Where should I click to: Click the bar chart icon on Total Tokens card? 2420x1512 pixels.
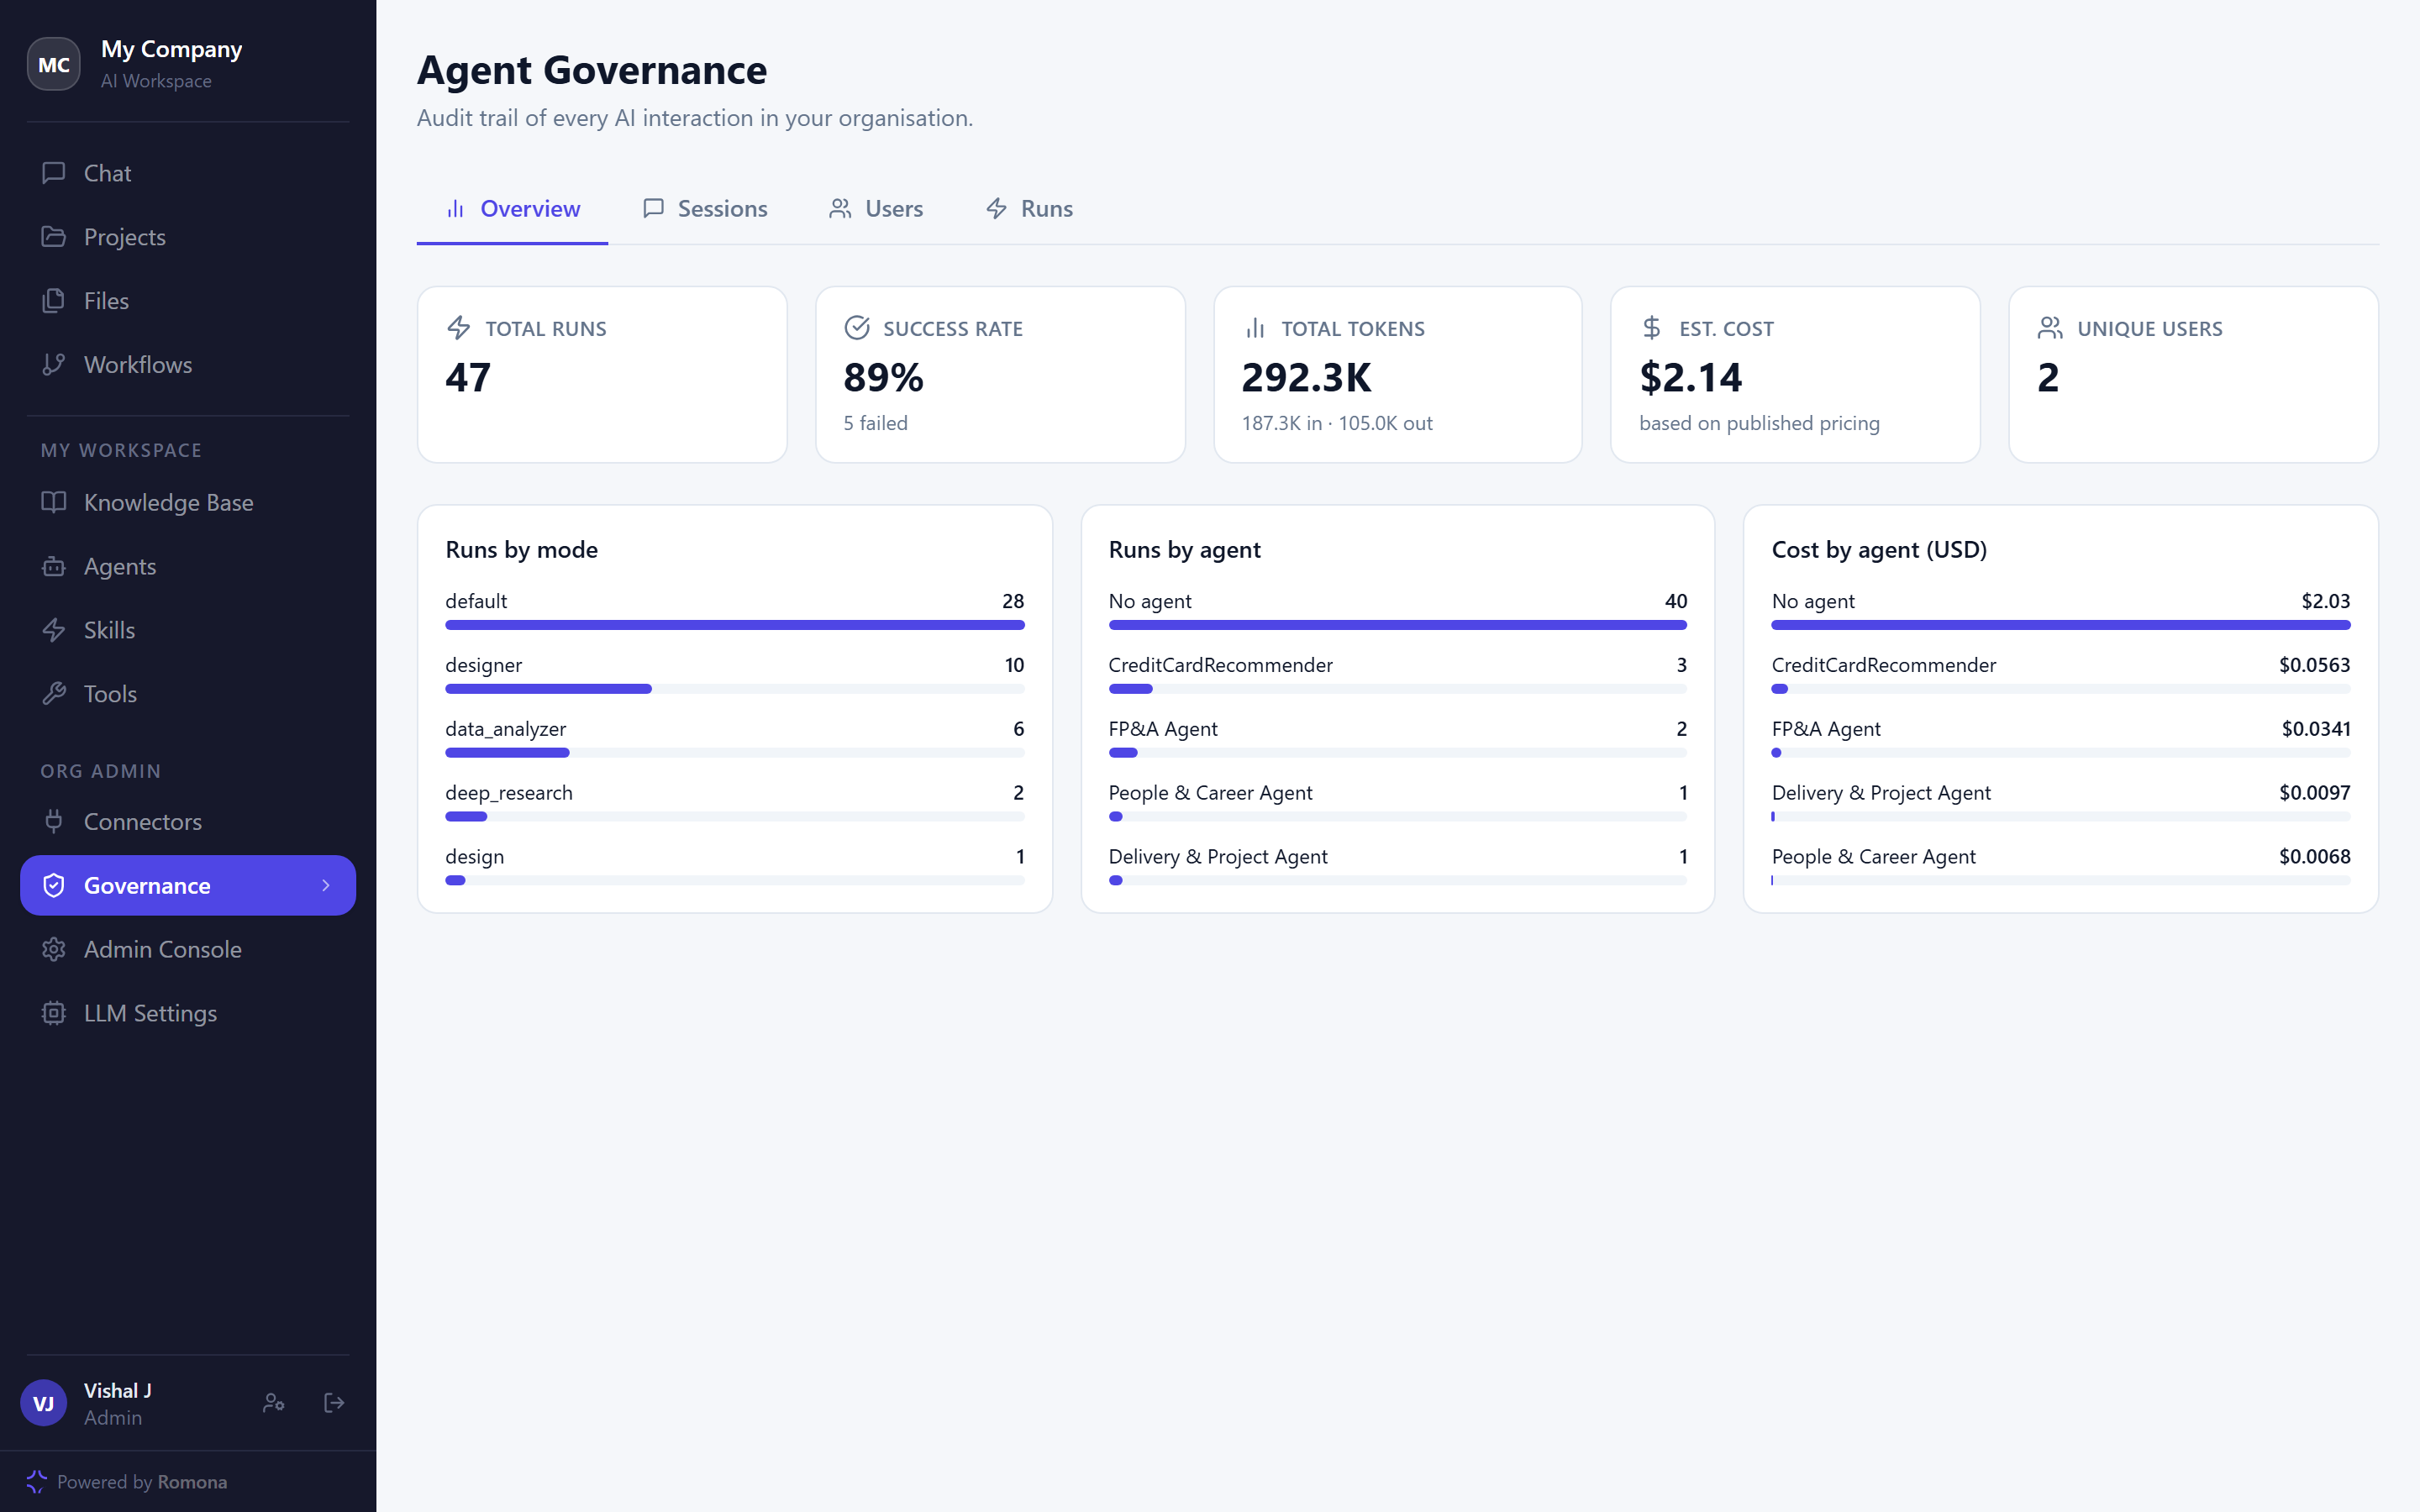[1255, 328]
